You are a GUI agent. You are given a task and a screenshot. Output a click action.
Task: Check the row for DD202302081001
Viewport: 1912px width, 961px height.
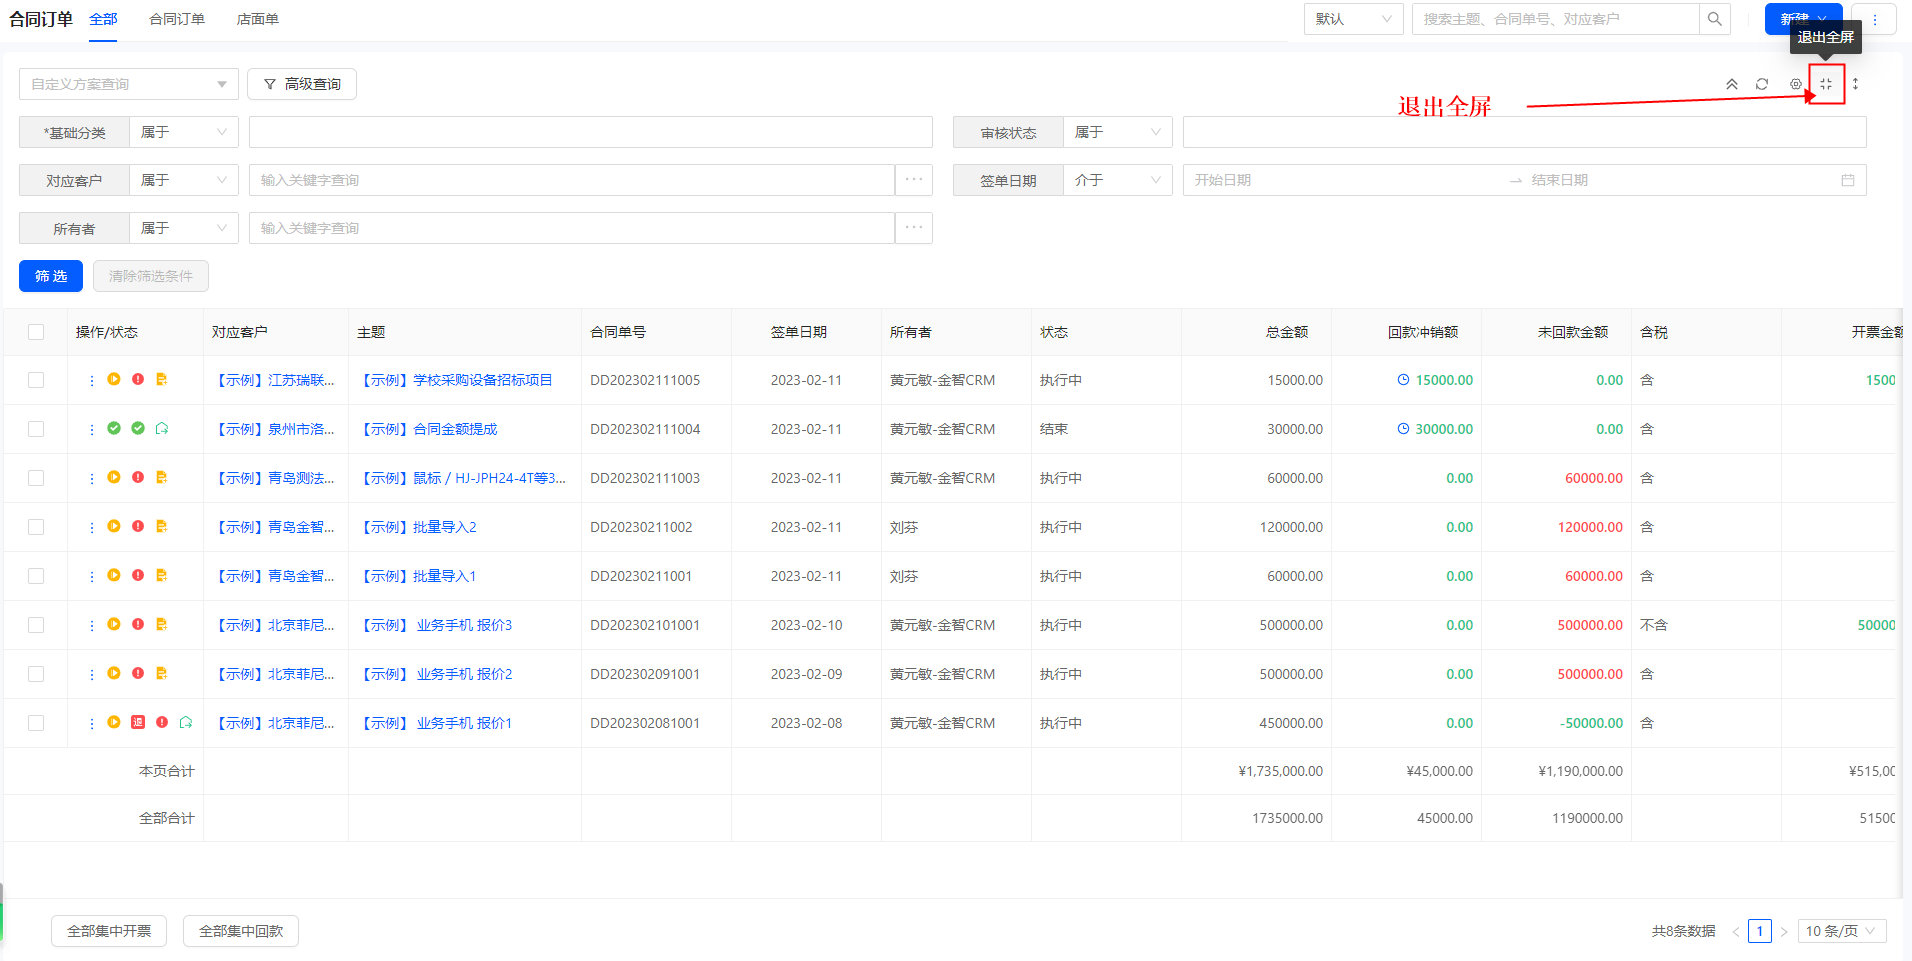(36, 723)
